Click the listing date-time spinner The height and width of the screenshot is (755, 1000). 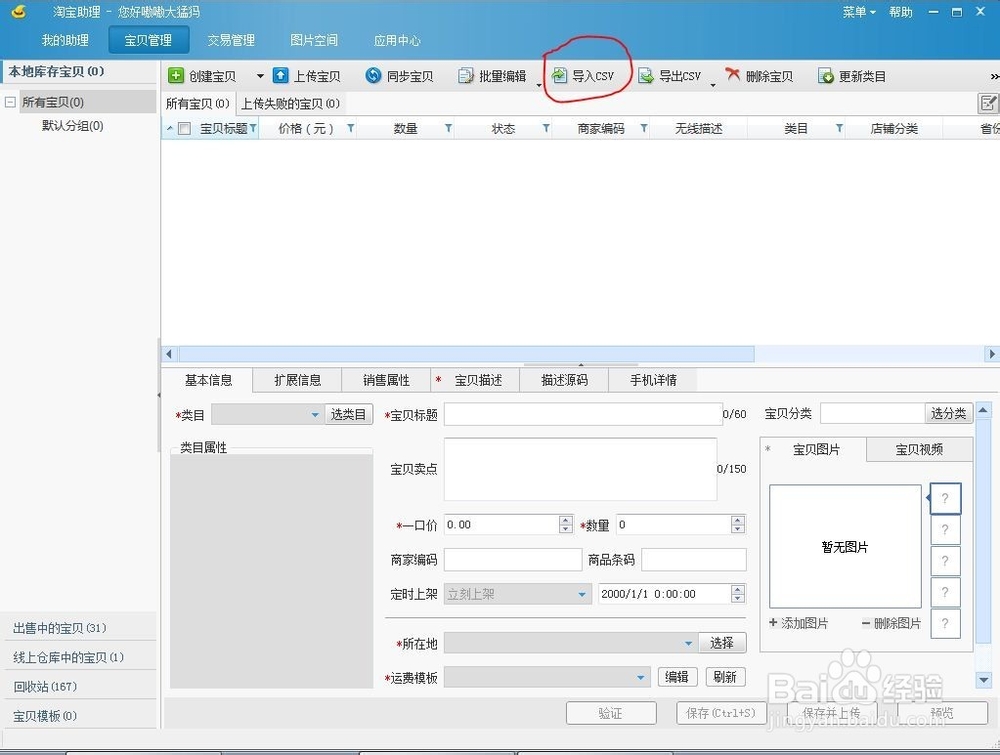[x=738, y=594]
